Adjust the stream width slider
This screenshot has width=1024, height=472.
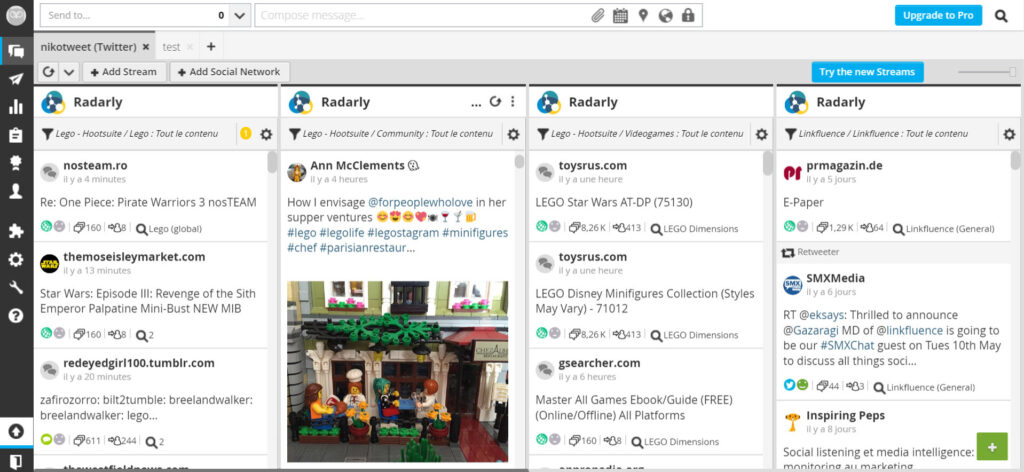[x=987, y=72]
